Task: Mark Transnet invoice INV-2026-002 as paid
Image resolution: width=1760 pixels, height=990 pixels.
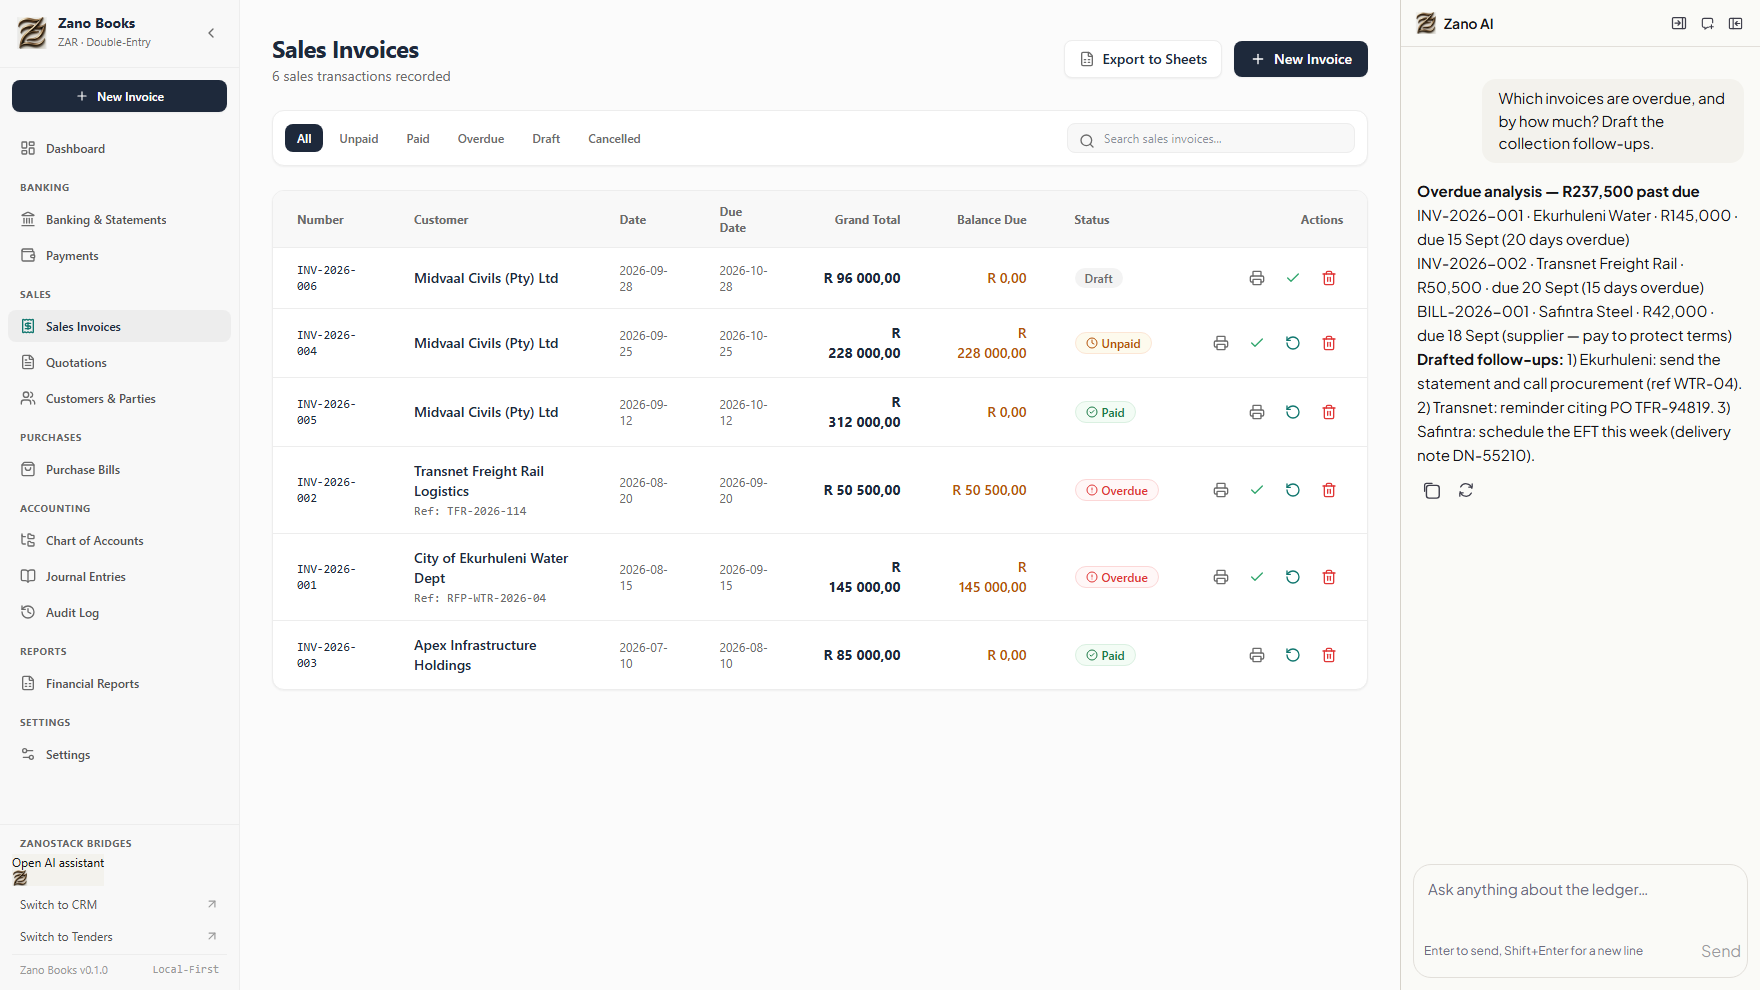Action: 1257,490
